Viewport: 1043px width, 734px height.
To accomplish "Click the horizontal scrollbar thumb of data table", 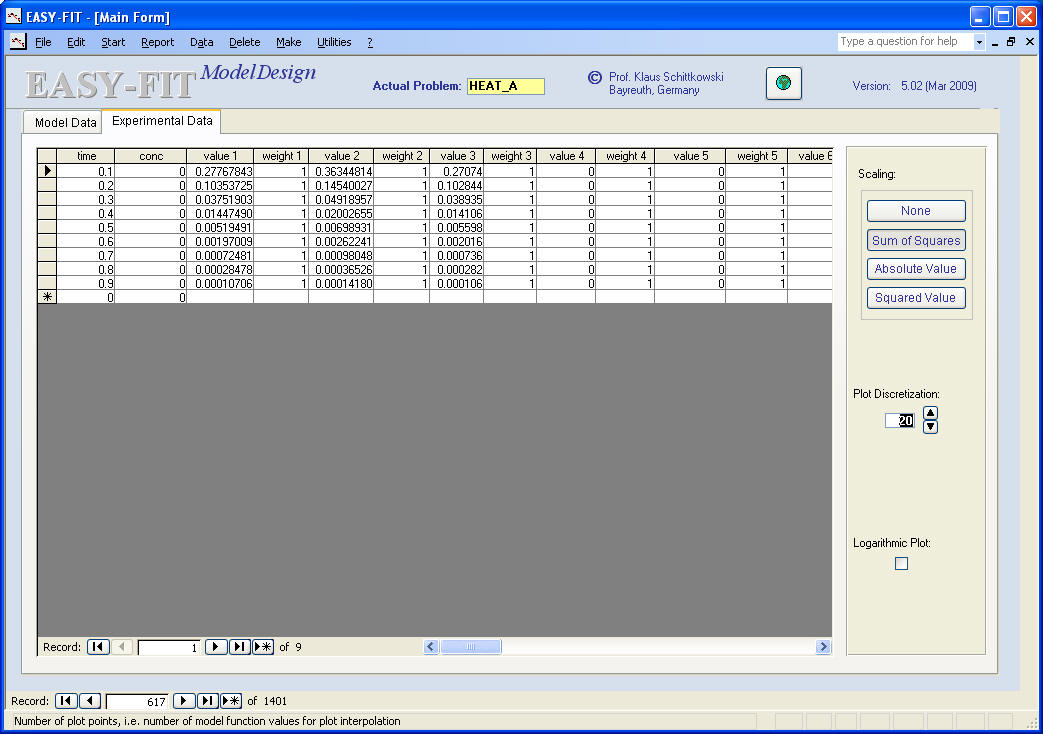I will [470, 647].
